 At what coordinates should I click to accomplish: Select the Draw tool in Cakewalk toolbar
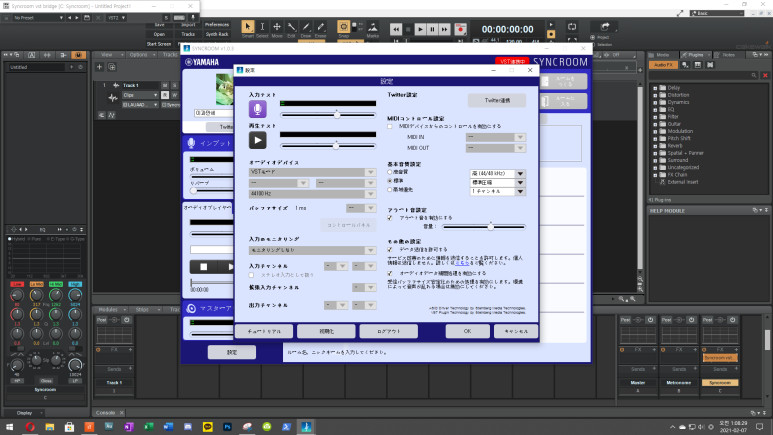306,29
